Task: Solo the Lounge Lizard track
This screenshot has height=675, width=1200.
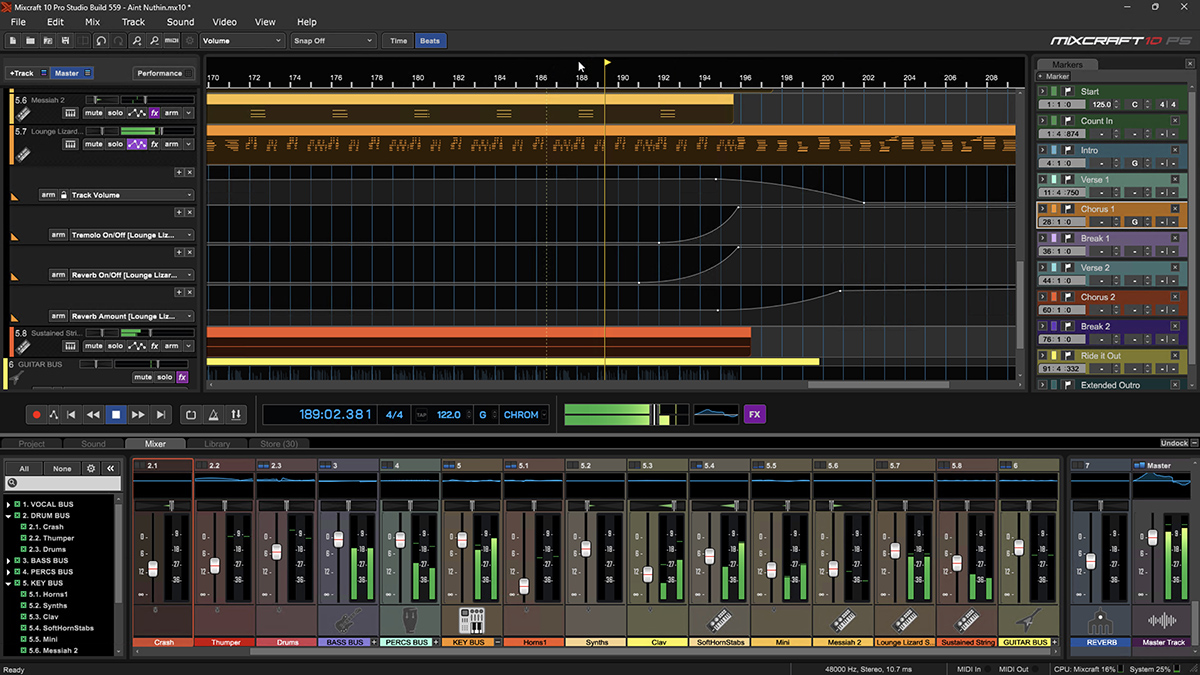Action: coord(115,144)
